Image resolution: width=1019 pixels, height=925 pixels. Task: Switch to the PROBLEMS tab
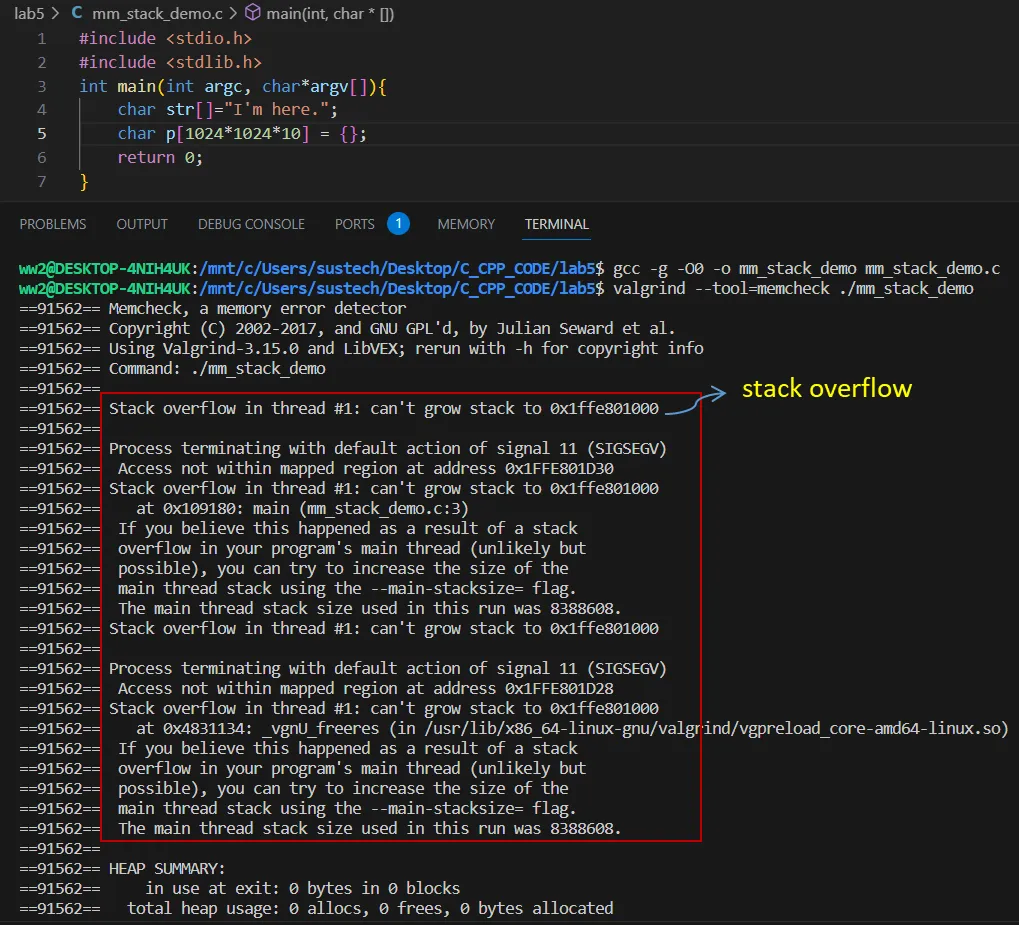53,224
